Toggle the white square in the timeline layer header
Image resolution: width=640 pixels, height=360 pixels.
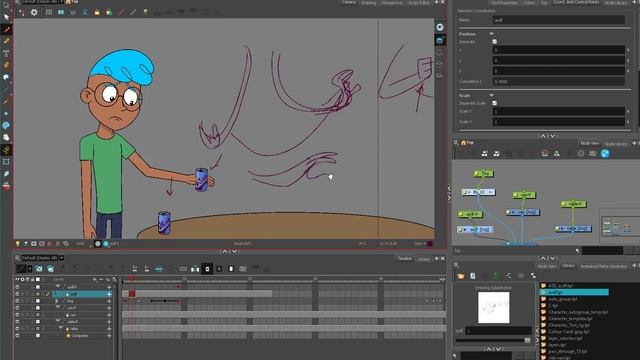(38, 280)
